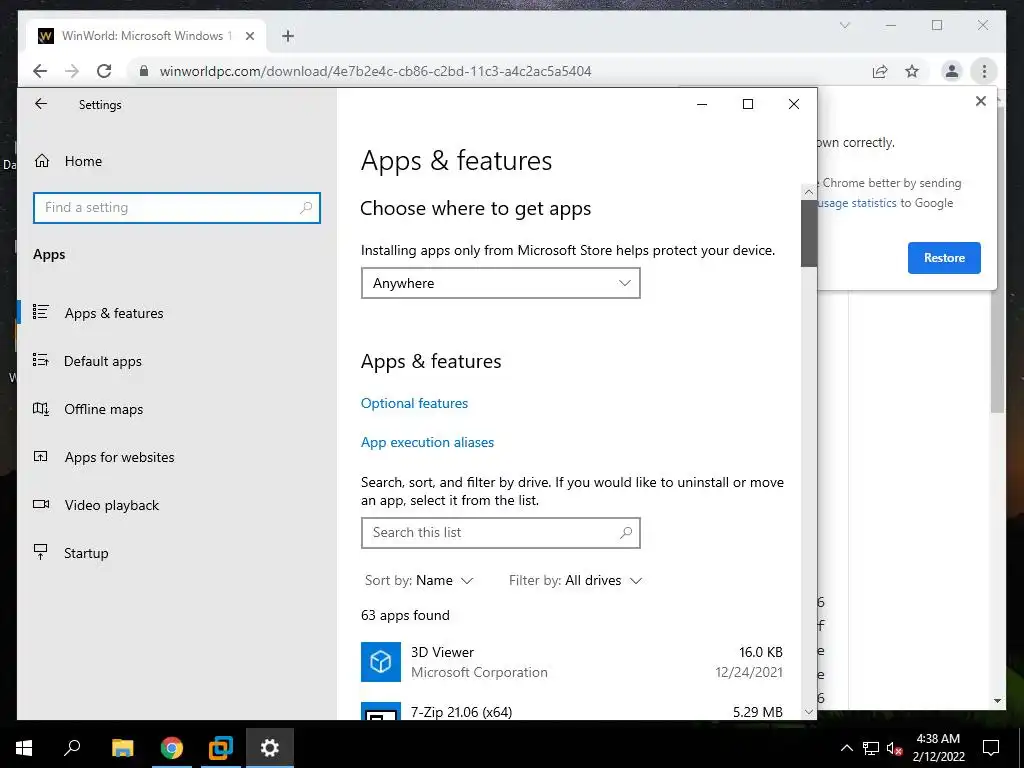Select the WinWorld Microsoft Windows tab
Screen dimensions: 1024x768
(147, 36)
